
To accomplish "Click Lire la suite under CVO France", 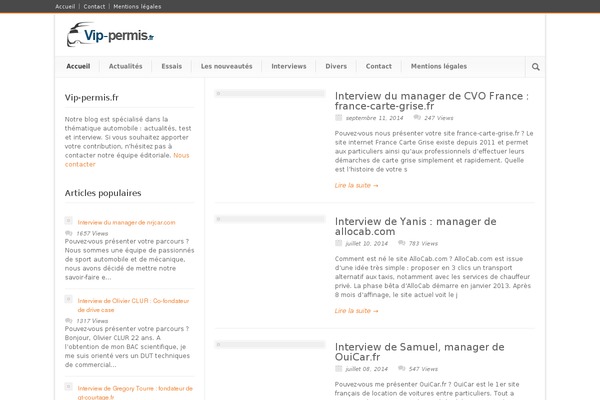I will click(356, 185).
